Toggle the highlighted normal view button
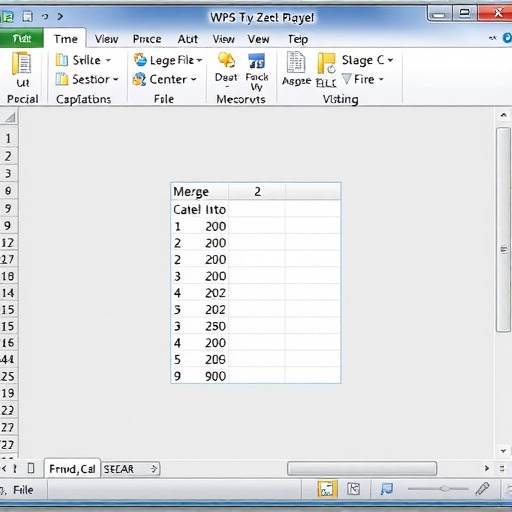The width and height of the screenshot is (512, 512). [x=327, y=489]
